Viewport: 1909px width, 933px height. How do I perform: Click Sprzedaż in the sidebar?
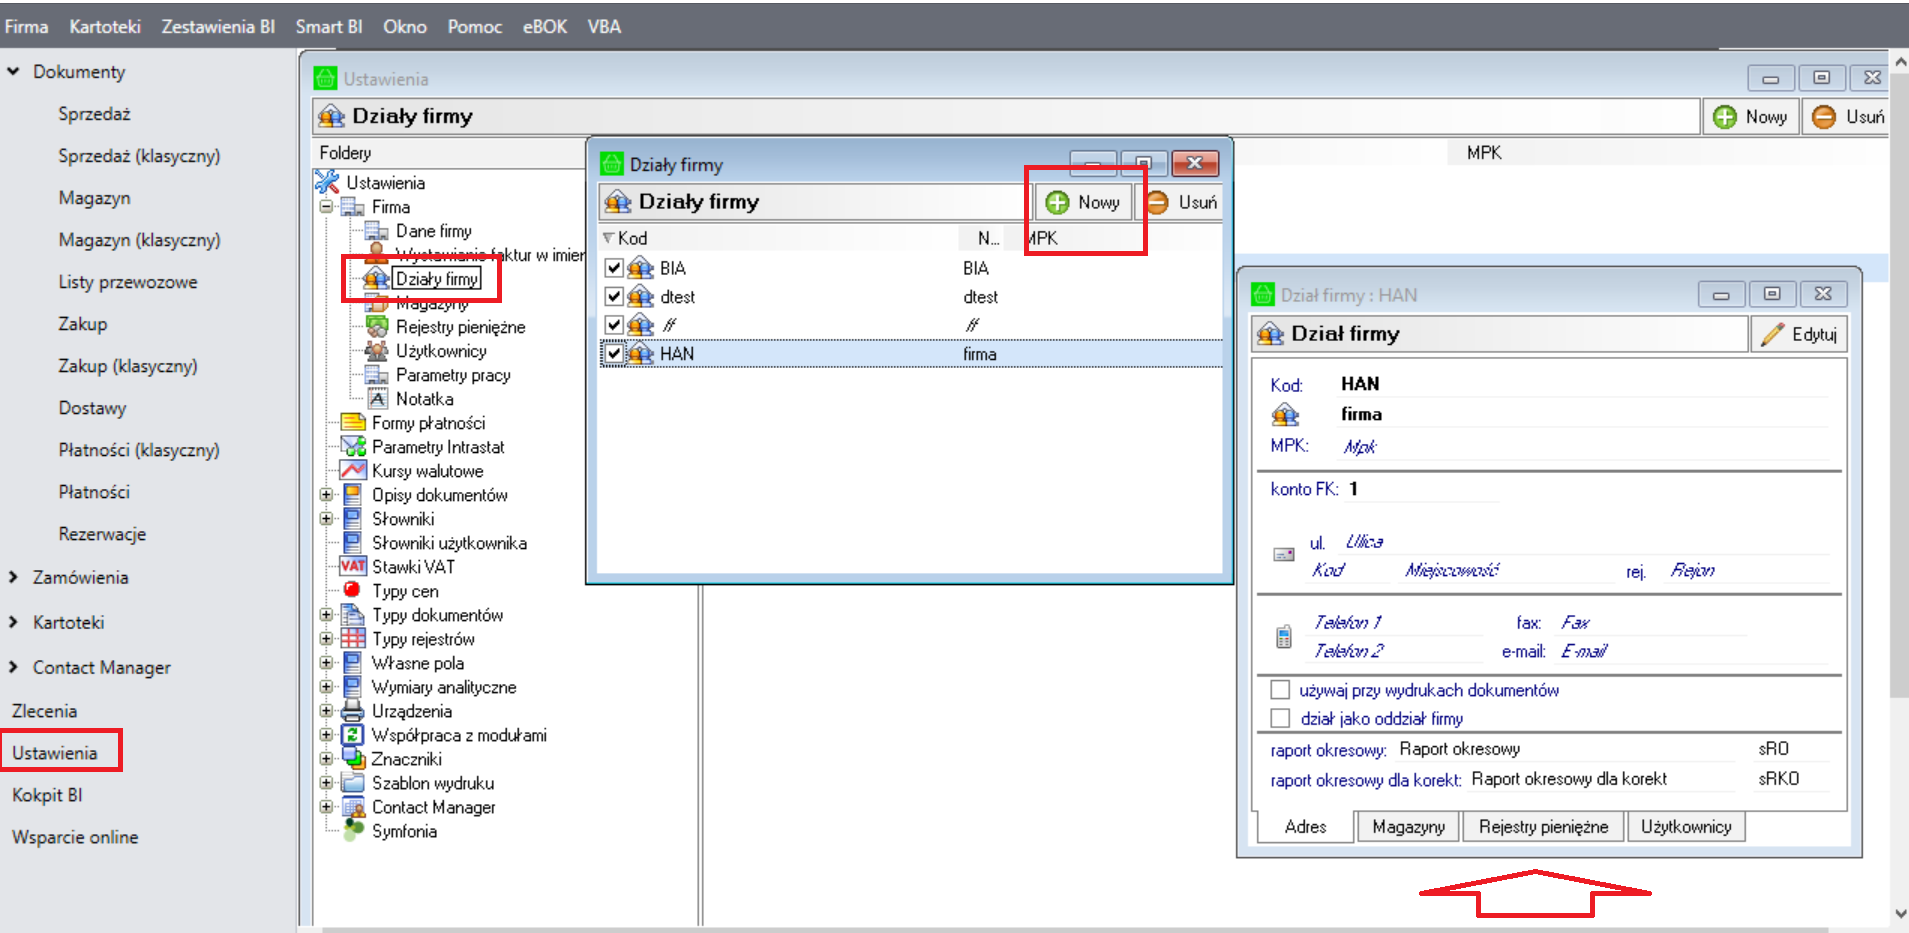click(94, 114)
